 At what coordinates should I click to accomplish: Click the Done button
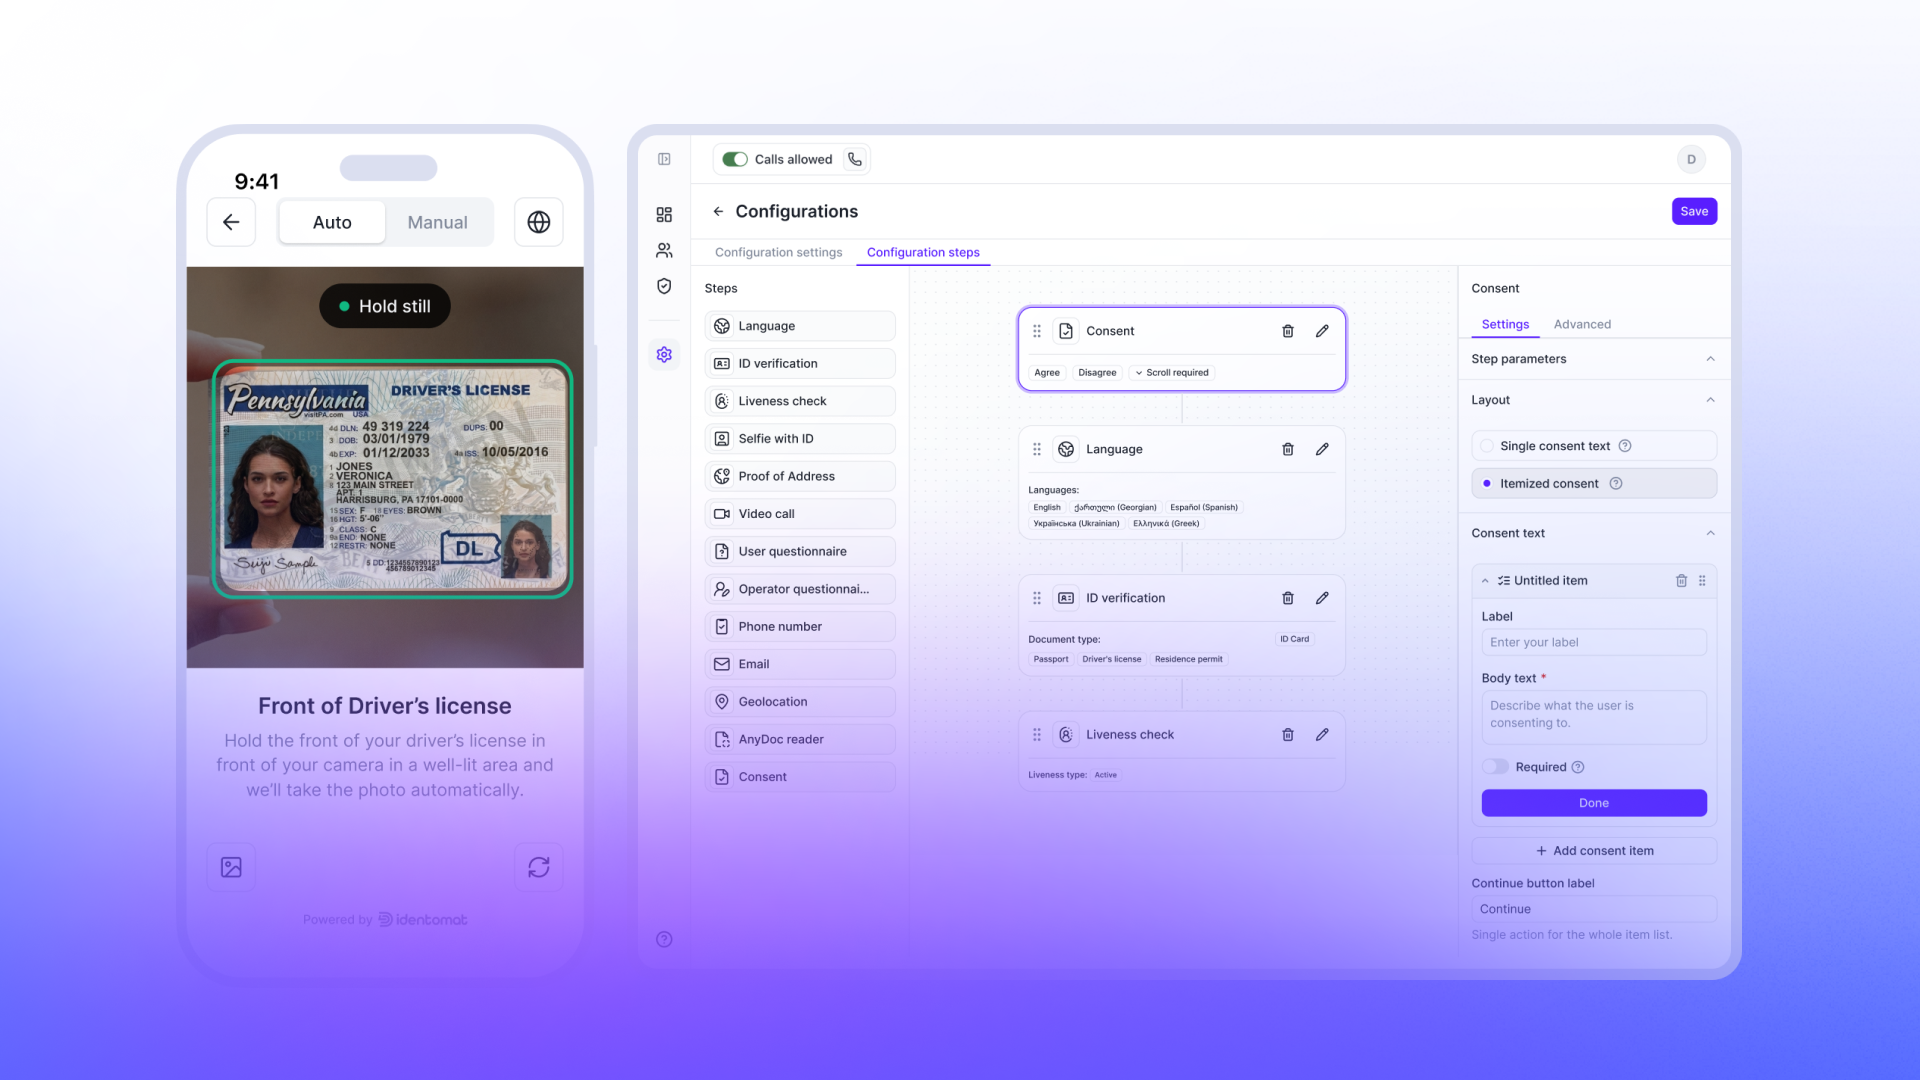pos(1594,803)
